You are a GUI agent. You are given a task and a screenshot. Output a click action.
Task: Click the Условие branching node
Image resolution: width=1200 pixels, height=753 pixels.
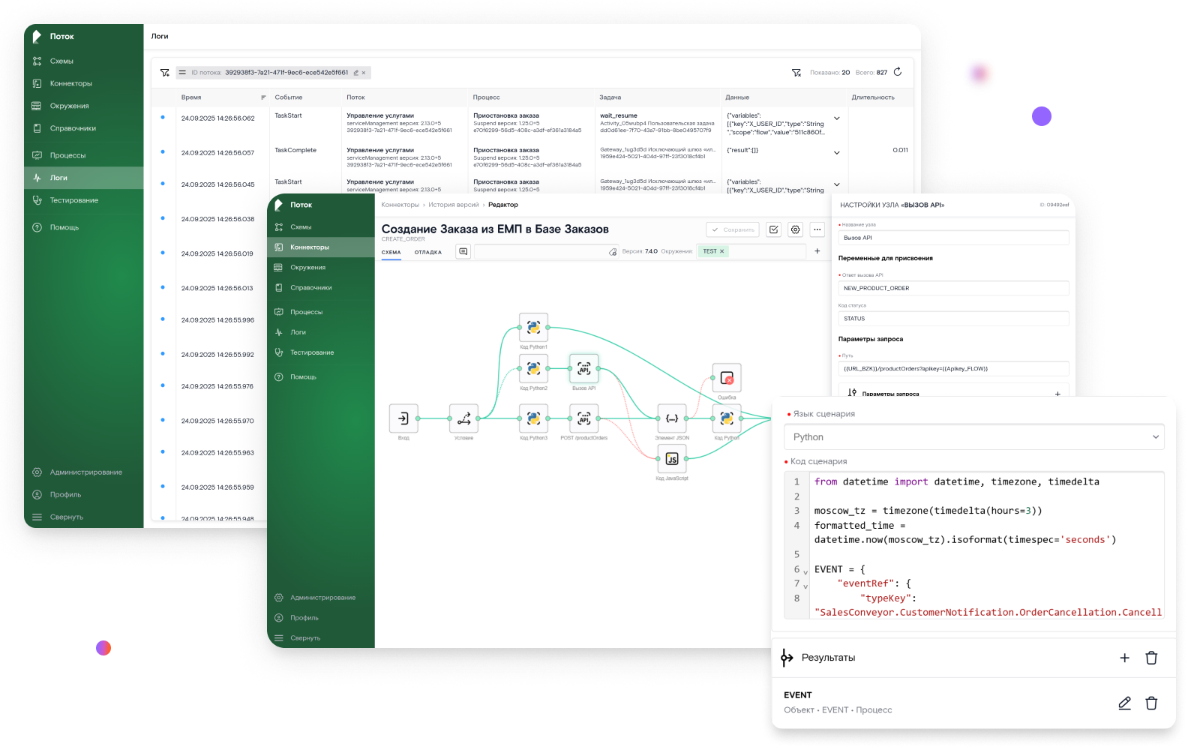(x=463, y=419)
